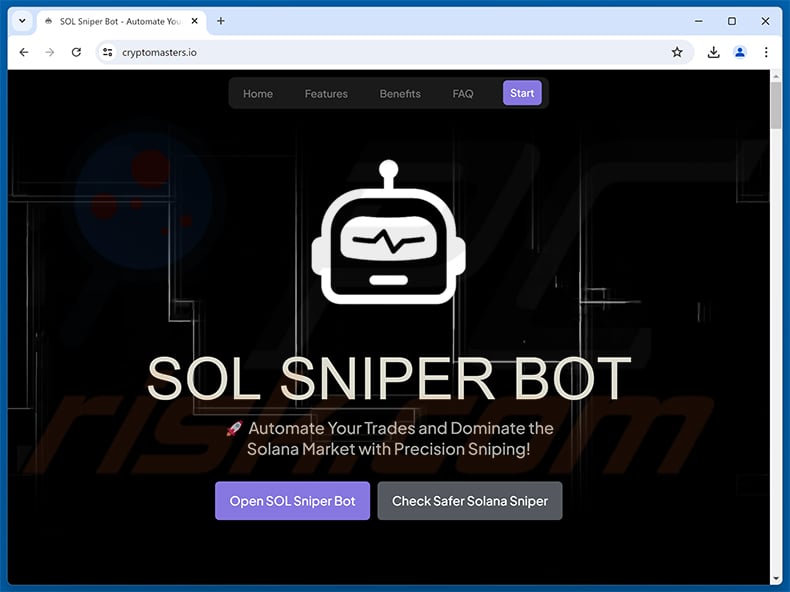Image resolution: width=790 pixels, height=592 pixels.
Task: Click the robot head logo
Action: 388,232
